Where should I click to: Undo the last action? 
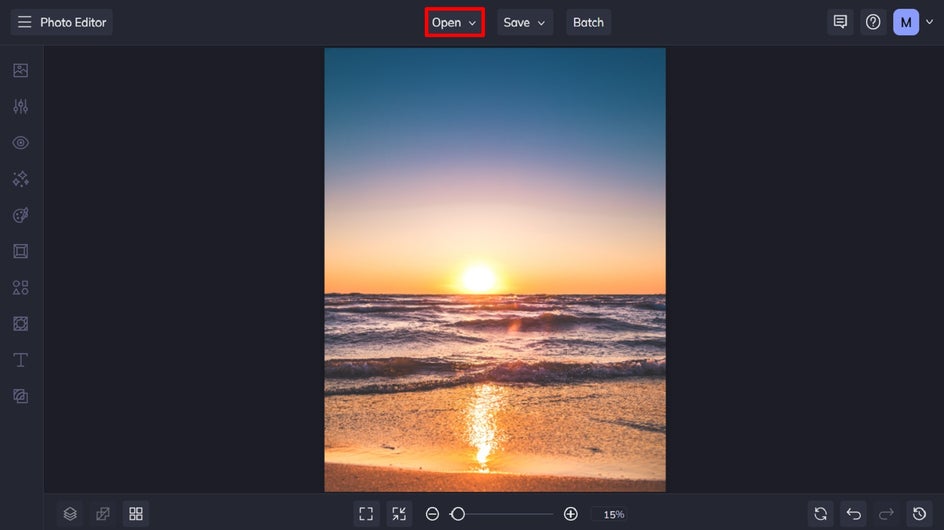(854, 514)
